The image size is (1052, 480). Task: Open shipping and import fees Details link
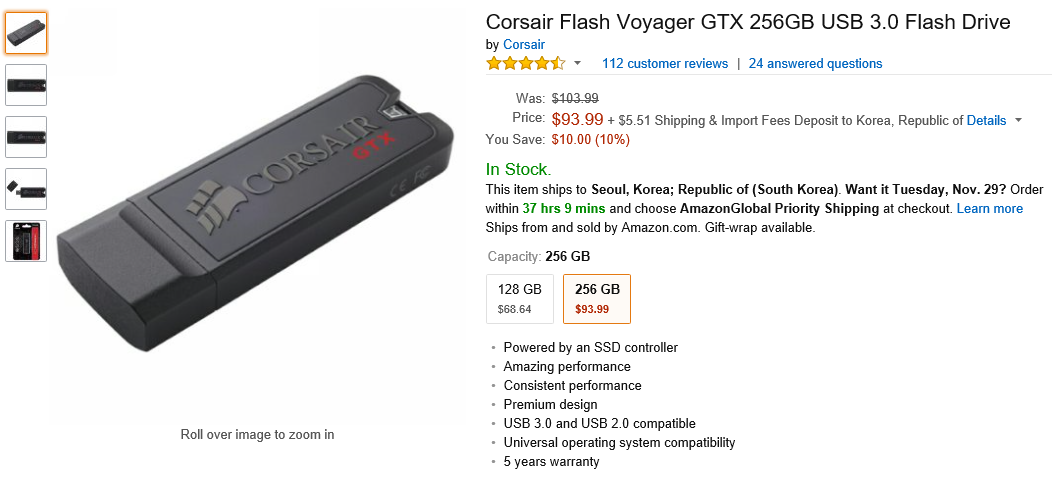click(986, 120)
